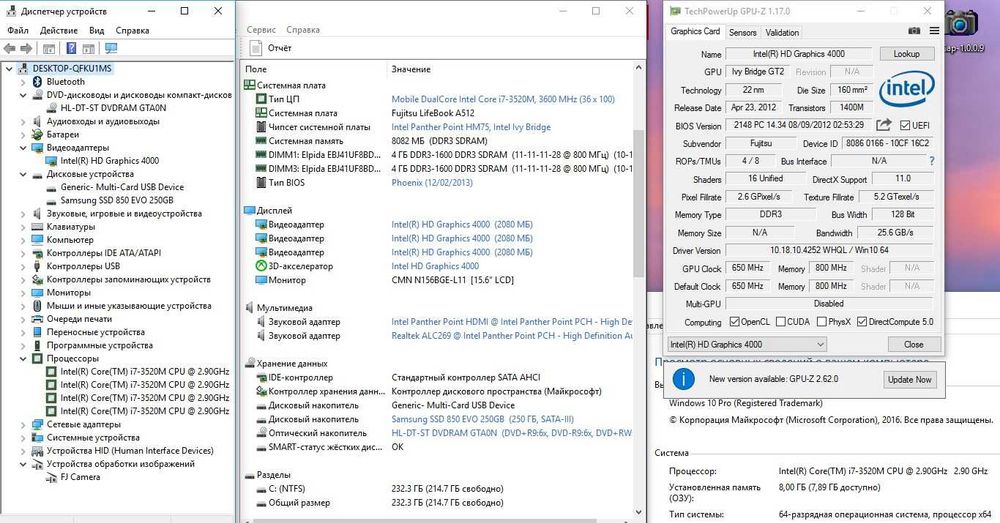This screenshot has height=523, width=1000.
Task: Scan for hardware changes via monitor toolbar icon
Action: tap(111, 48)
